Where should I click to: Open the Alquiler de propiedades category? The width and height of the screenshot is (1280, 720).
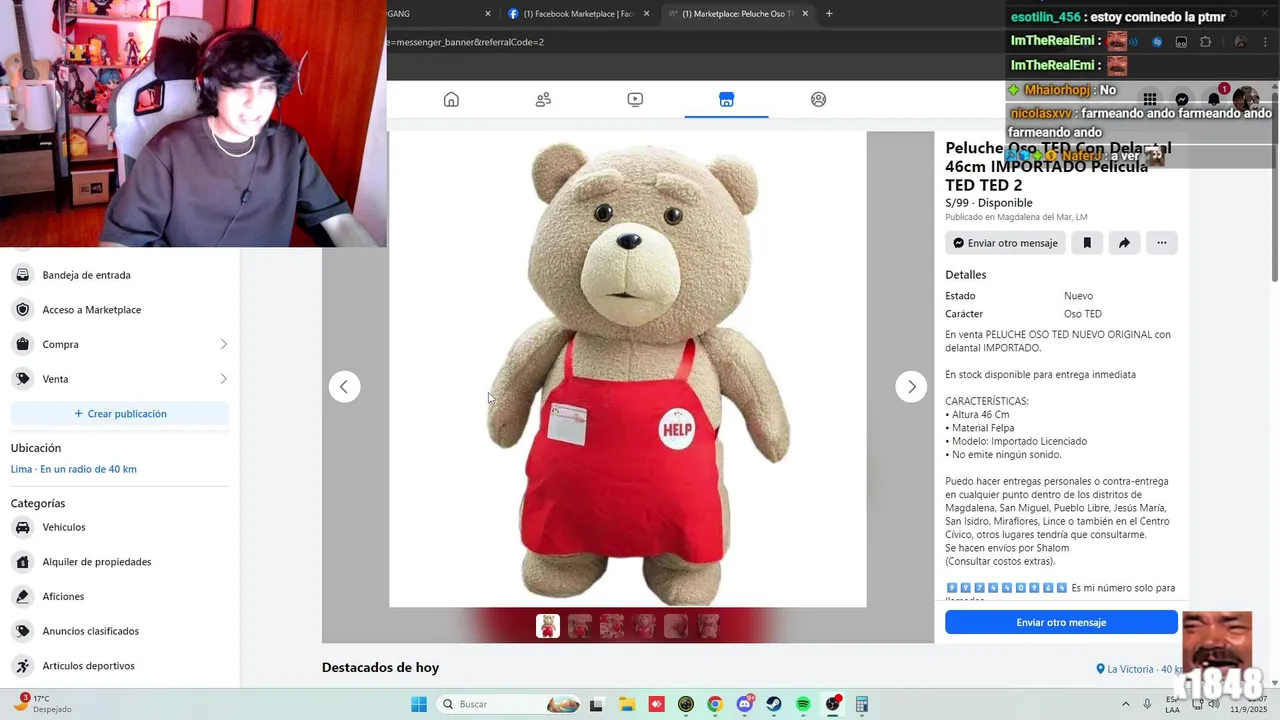120,562
